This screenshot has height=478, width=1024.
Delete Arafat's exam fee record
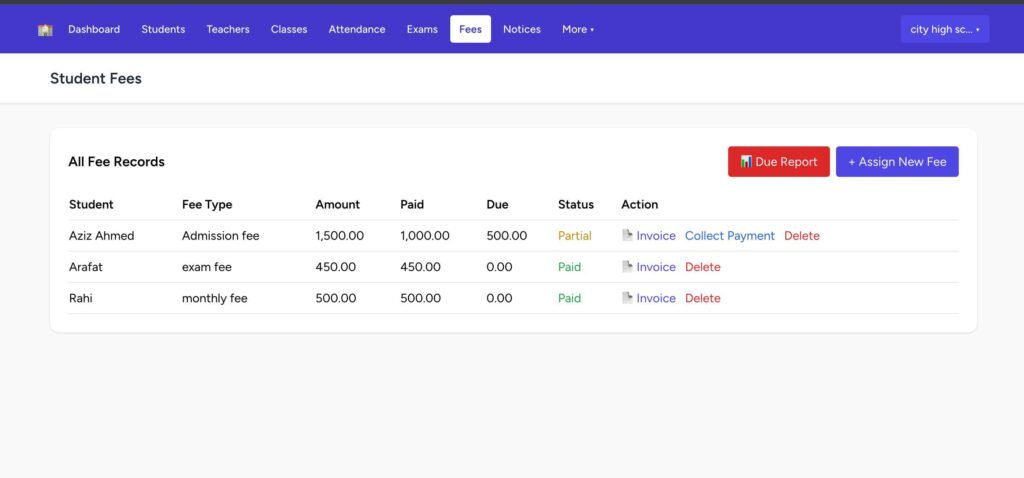click(703, 267)
